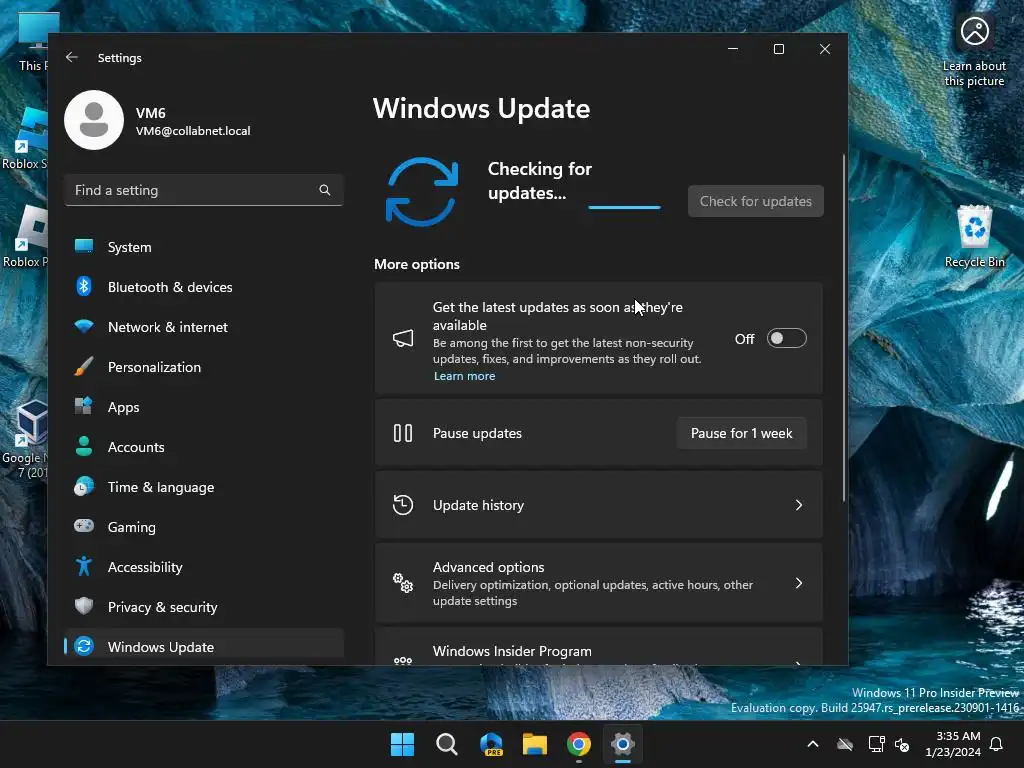Click the Privacy & security shield icon

coord(84,606)
